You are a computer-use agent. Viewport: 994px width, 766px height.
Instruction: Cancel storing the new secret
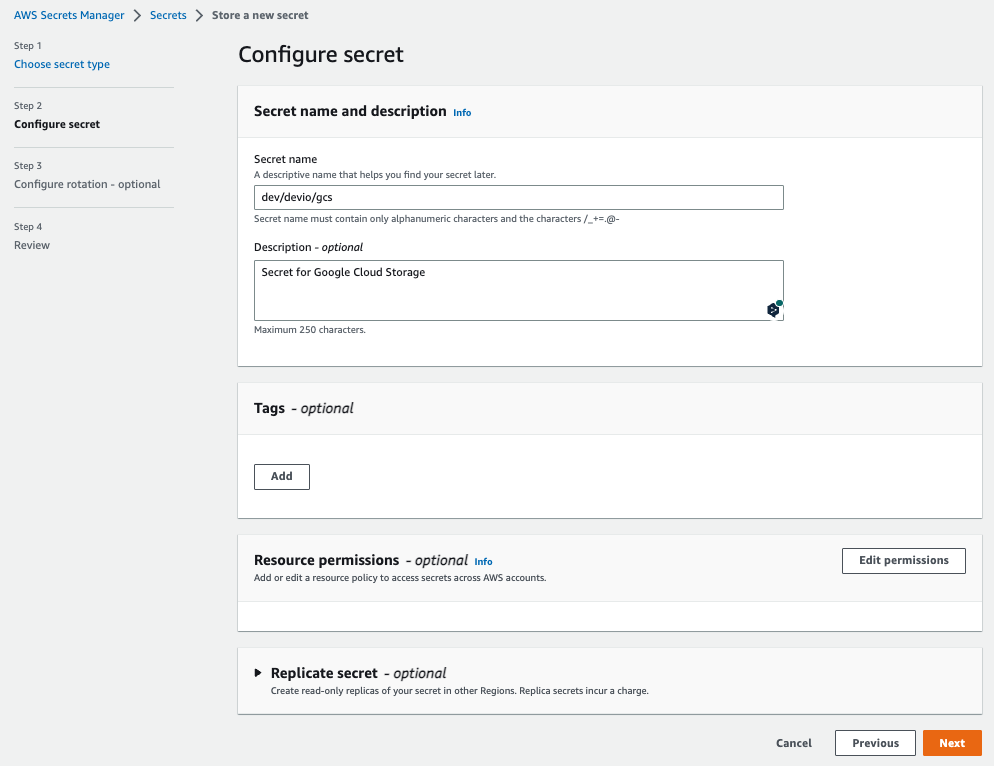click(794, 743)
